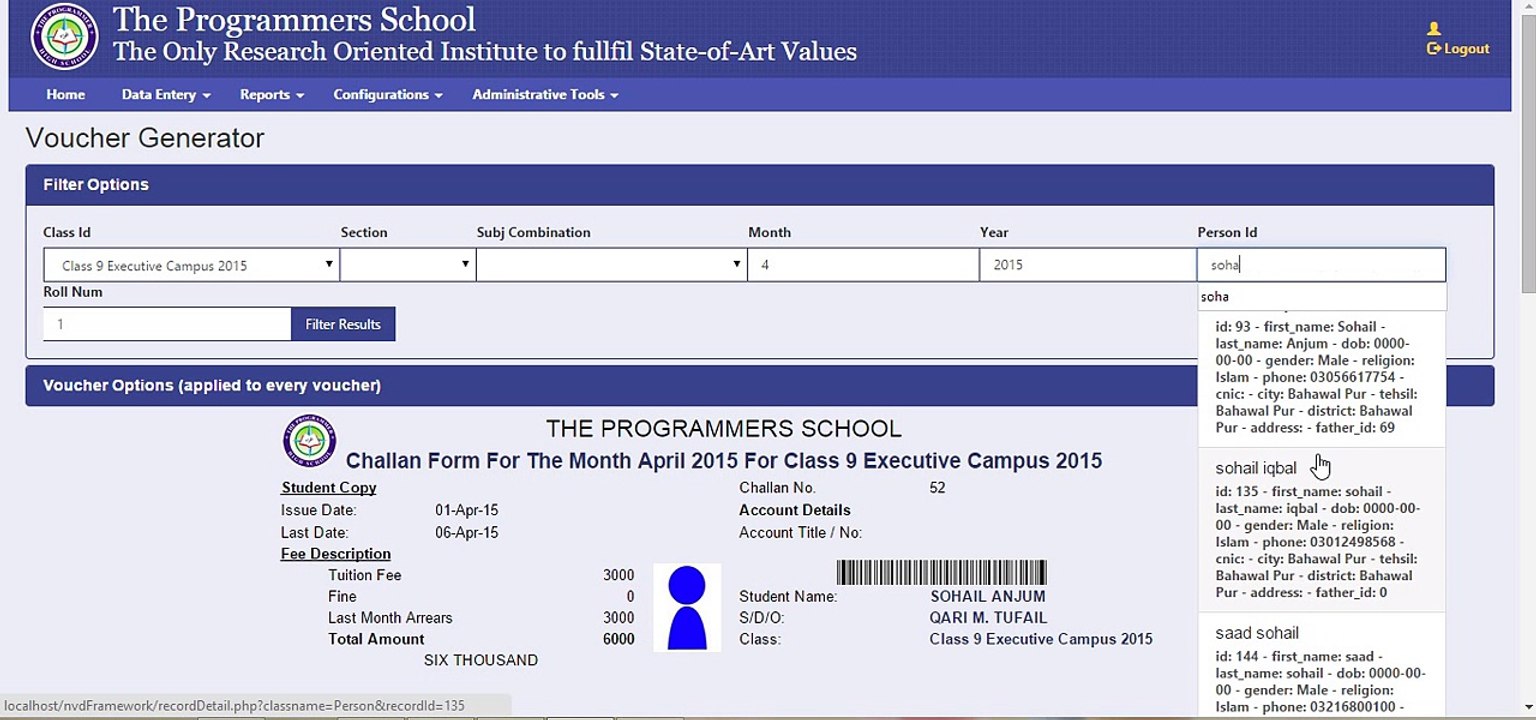Click the user profile icon
1536x720 pixels.
point(1433,29)
